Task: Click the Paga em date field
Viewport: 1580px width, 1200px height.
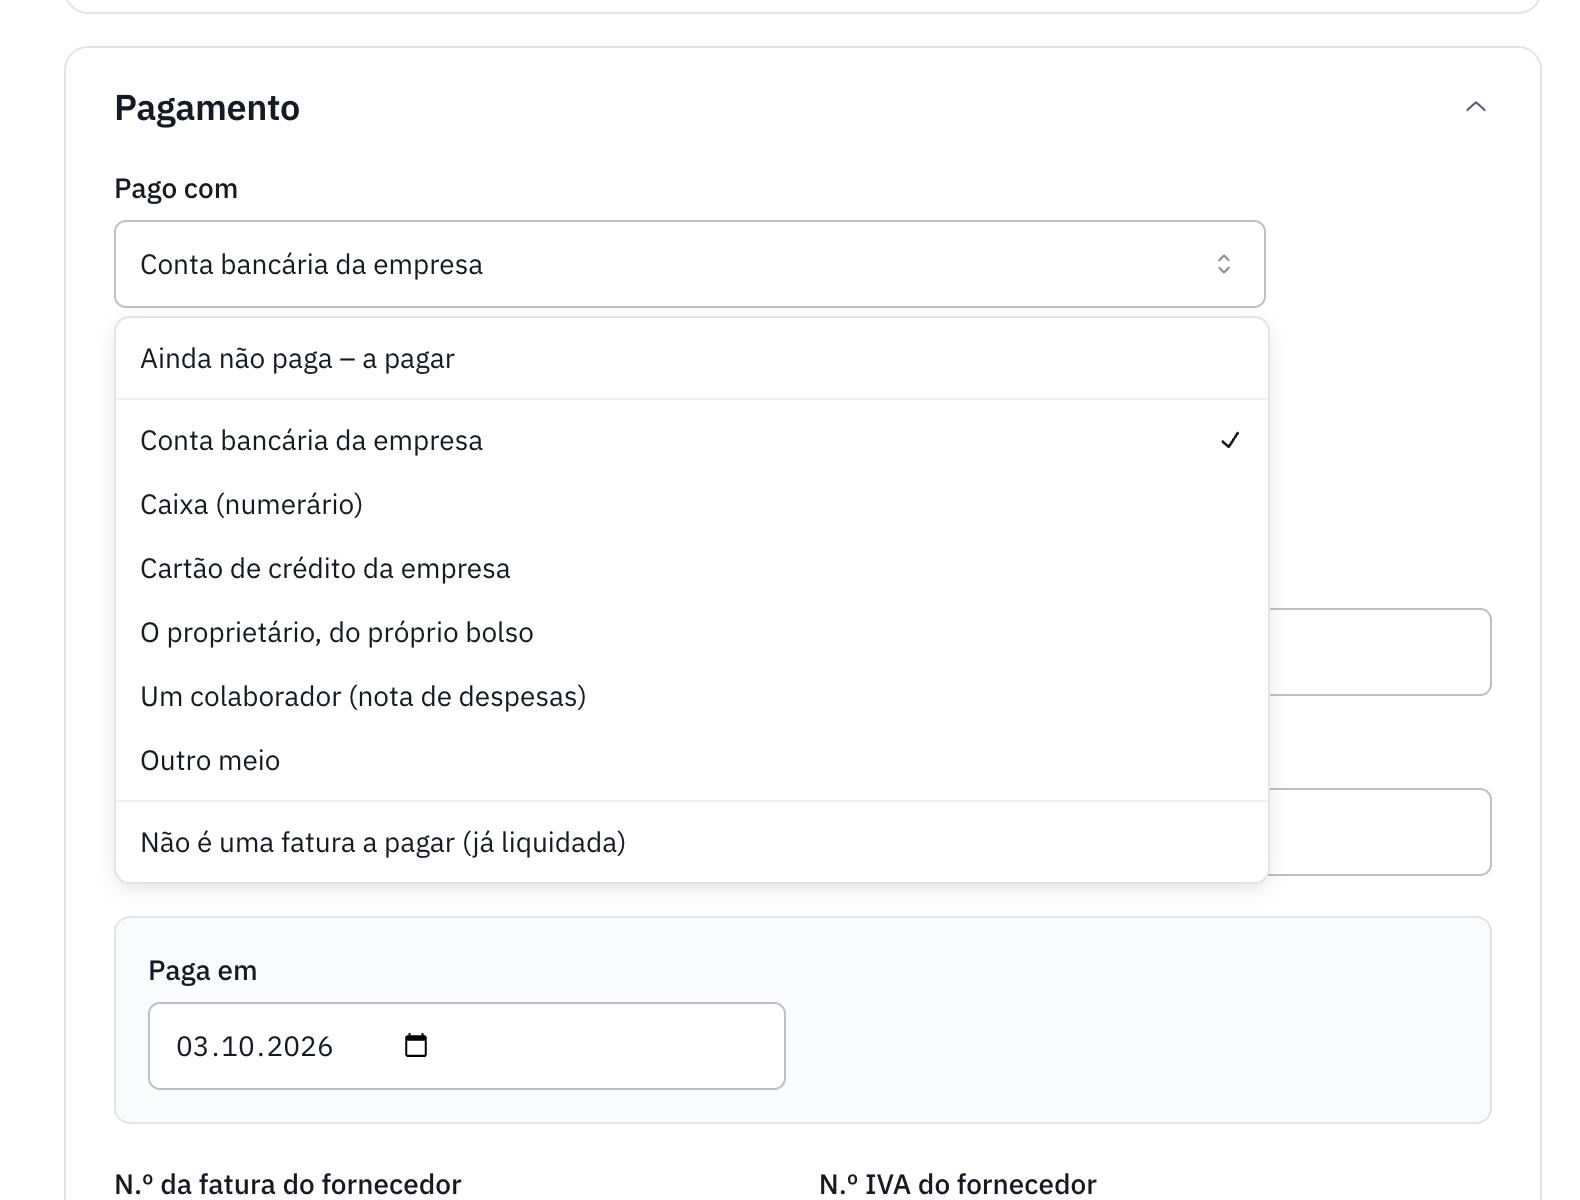Action: point(467,1046)
